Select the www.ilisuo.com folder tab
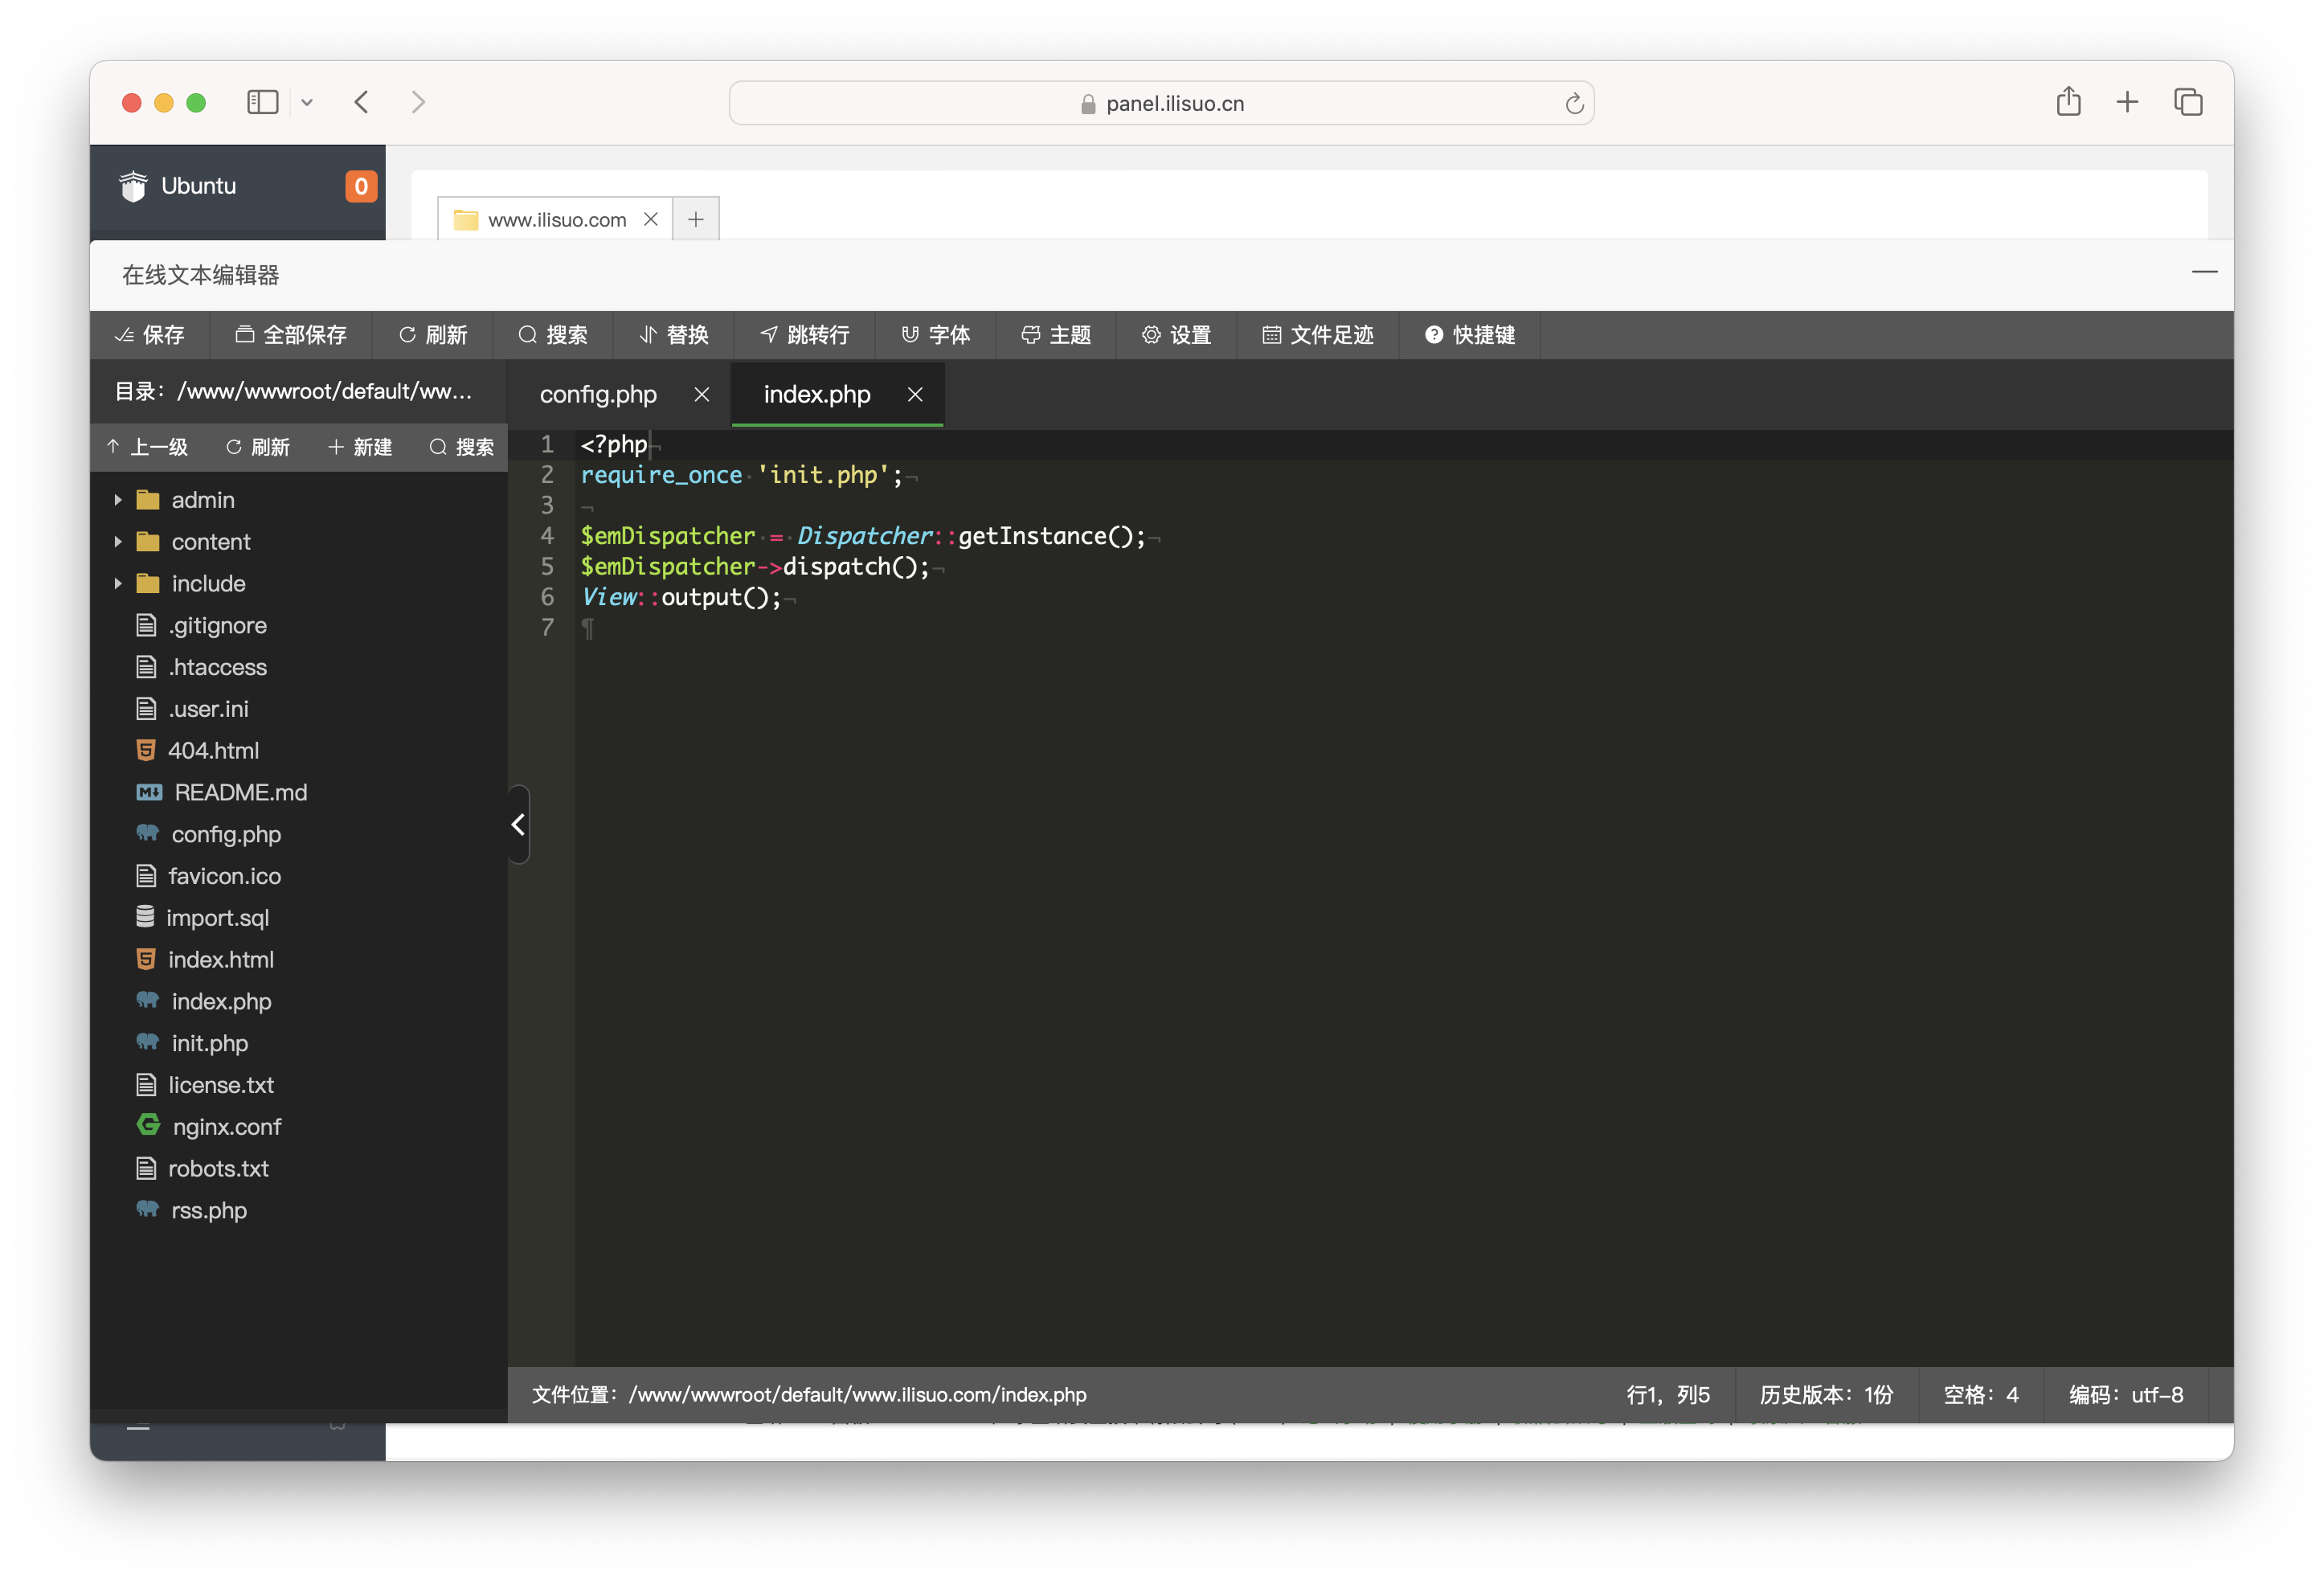The height and width of the screenshot is (1580, 2324). [x=556, y=220]
